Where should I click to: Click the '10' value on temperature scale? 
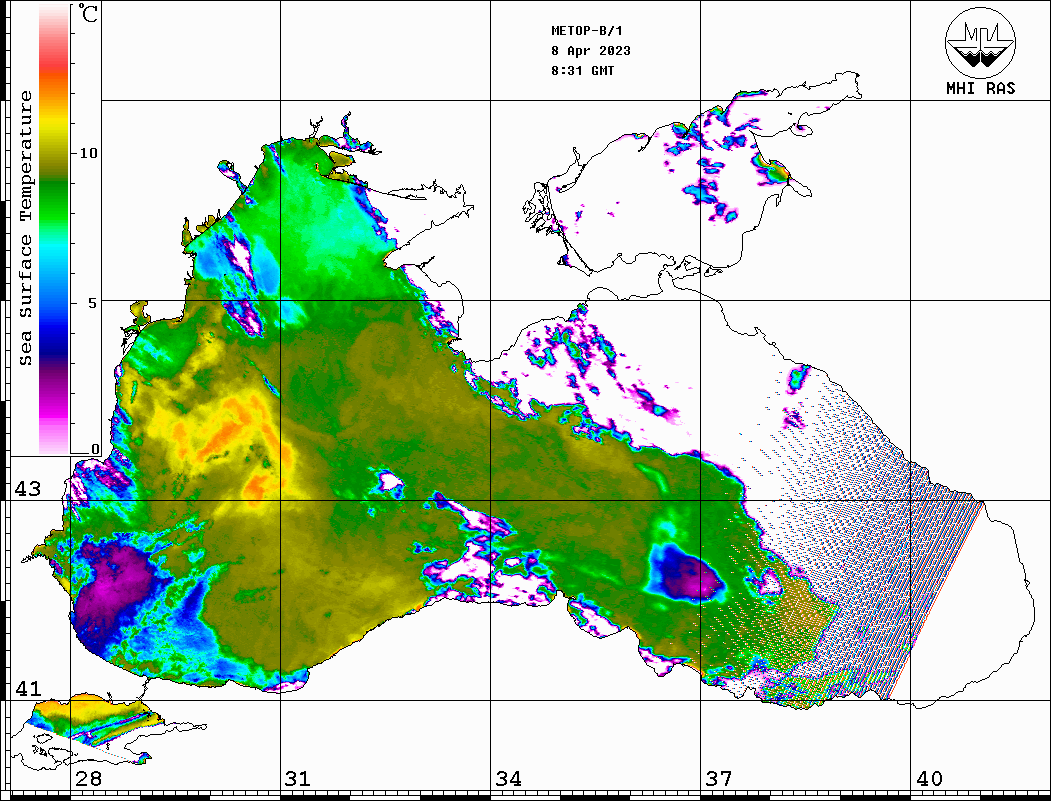tap(88, 153)
